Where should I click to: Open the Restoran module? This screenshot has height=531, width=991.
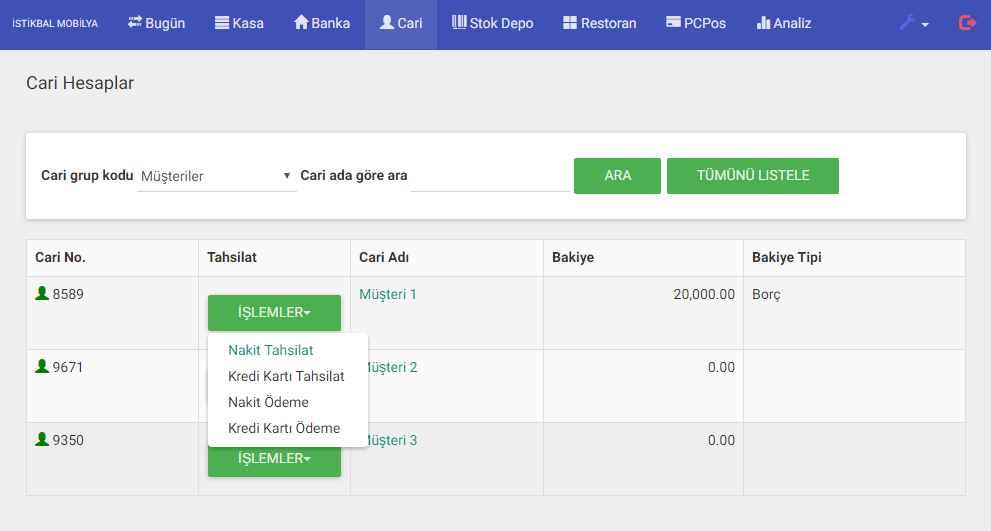[x=599, y=23]
